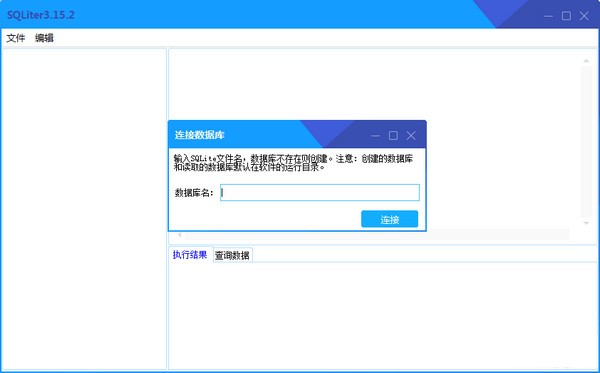Click the 连接 button in the dialog
Screen dimensions: 600x373
[x=390, y=219]
